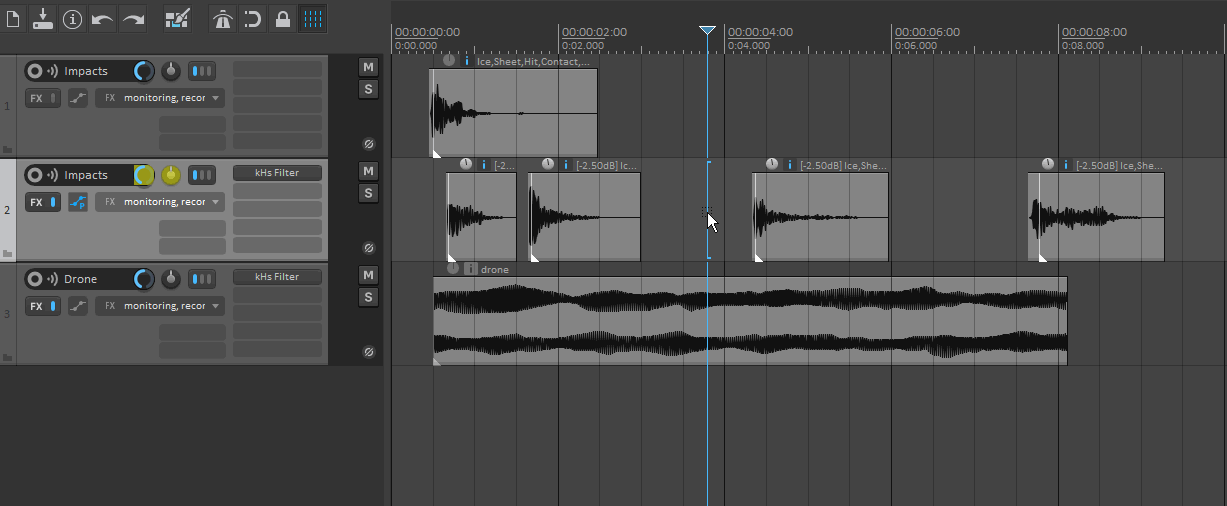Toggle grid lines icon in toolbar
Image resolution: width=1227 pixels, height=506 pixels.
[x=313, y=18]
